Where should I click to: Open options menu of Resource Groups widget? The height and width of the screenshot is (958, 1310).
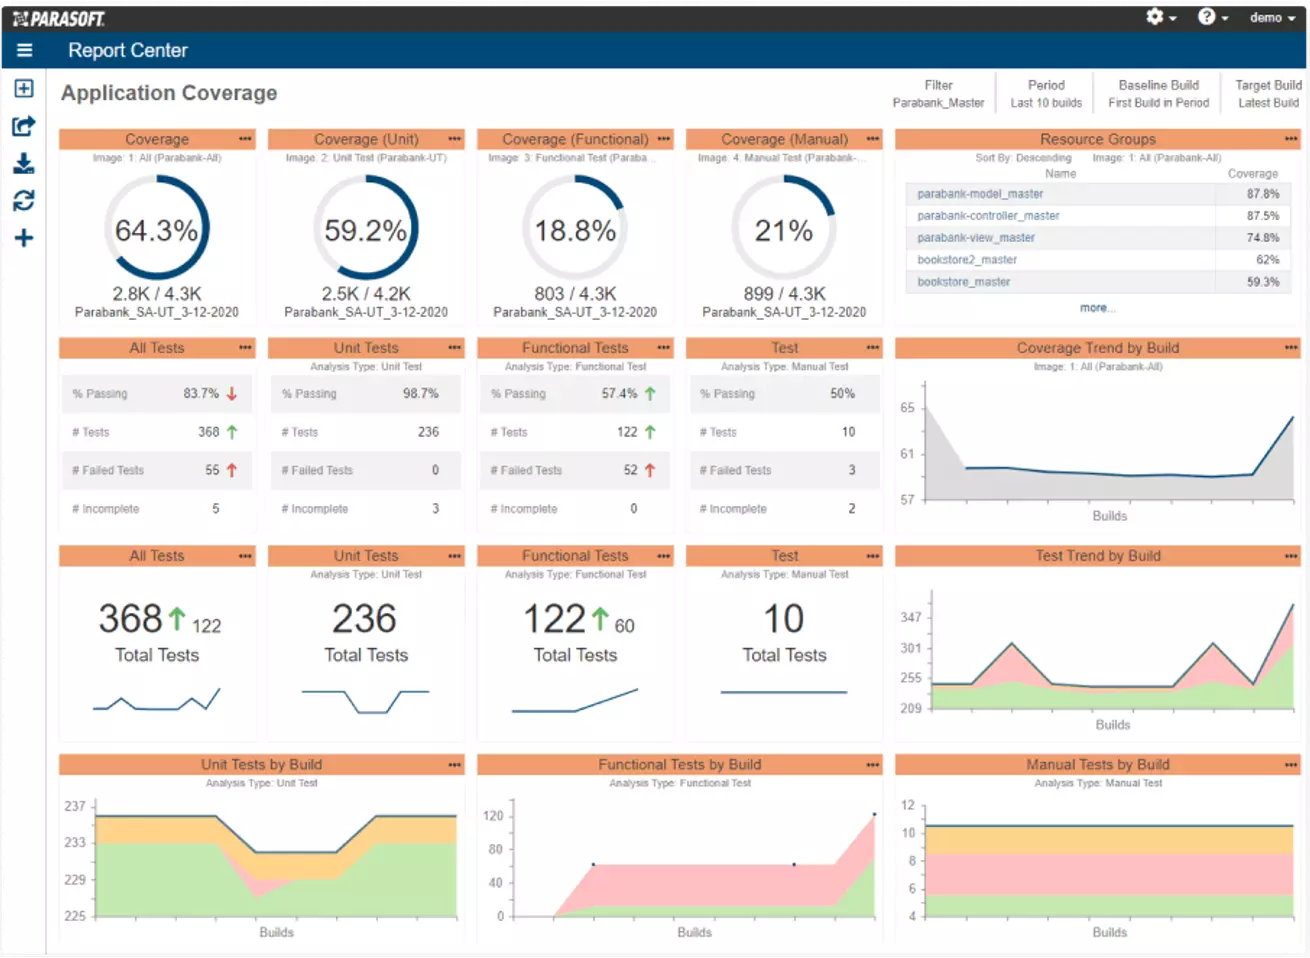(1291, 139)
